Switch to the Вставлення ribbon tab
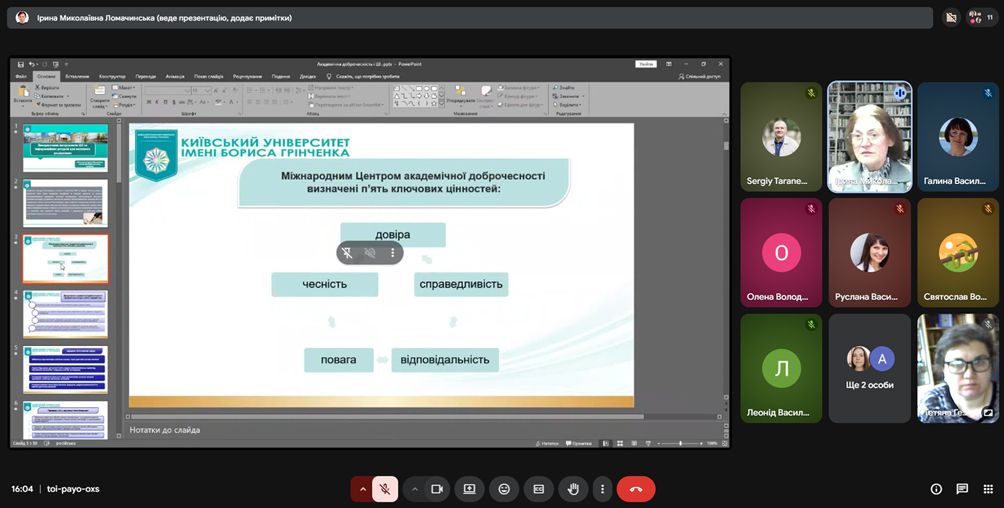Viewport: 1004px width, 508px height. [77, 76]
